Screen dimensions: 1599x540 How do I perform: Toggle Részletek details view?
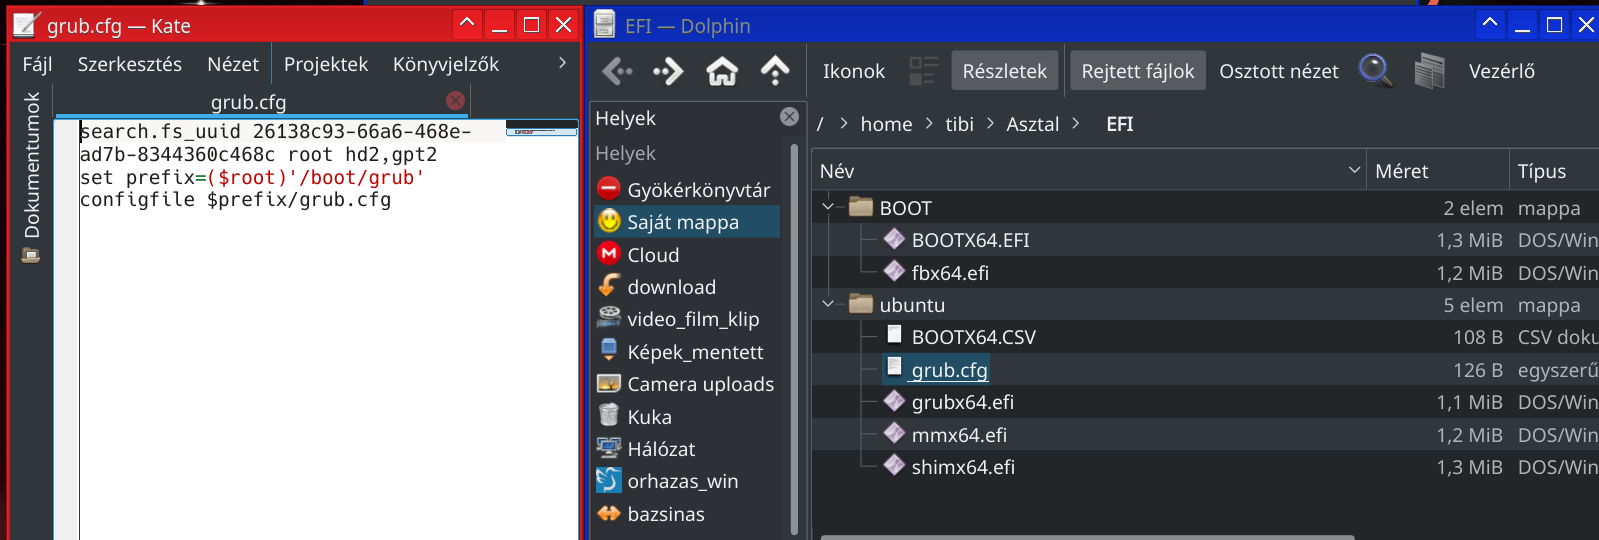pos(1004,71)
